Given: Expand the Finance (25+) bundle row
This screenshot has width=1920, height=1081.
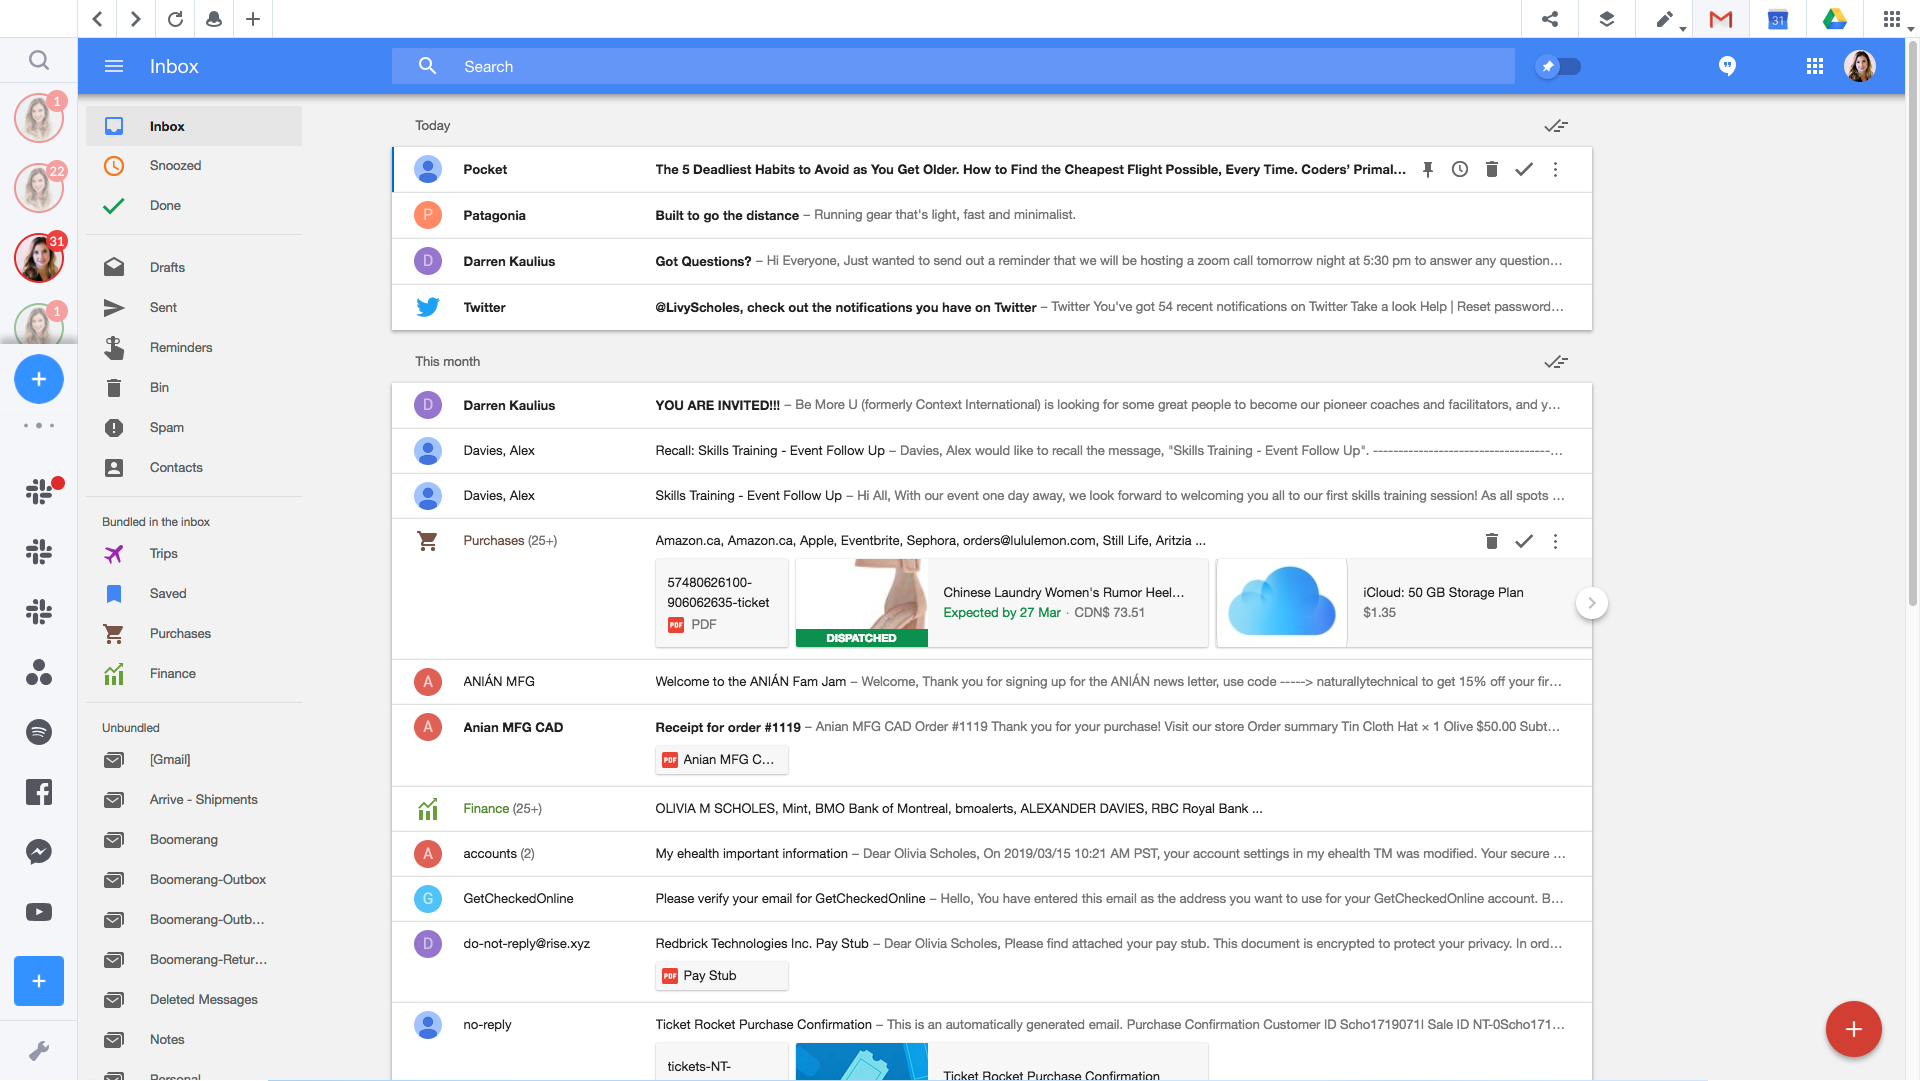Looking at the screenshot, I should coord(992,809).
